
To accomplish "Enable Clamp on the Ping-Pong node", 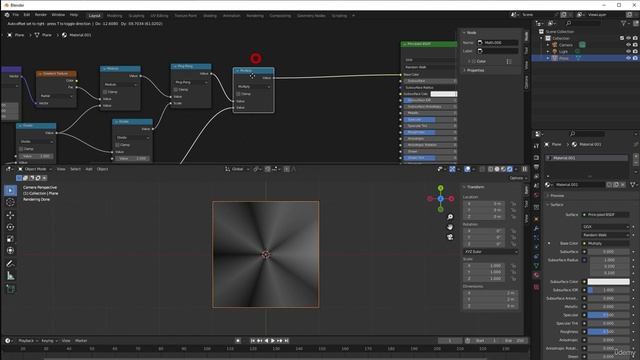I will [x=176, y=89].
